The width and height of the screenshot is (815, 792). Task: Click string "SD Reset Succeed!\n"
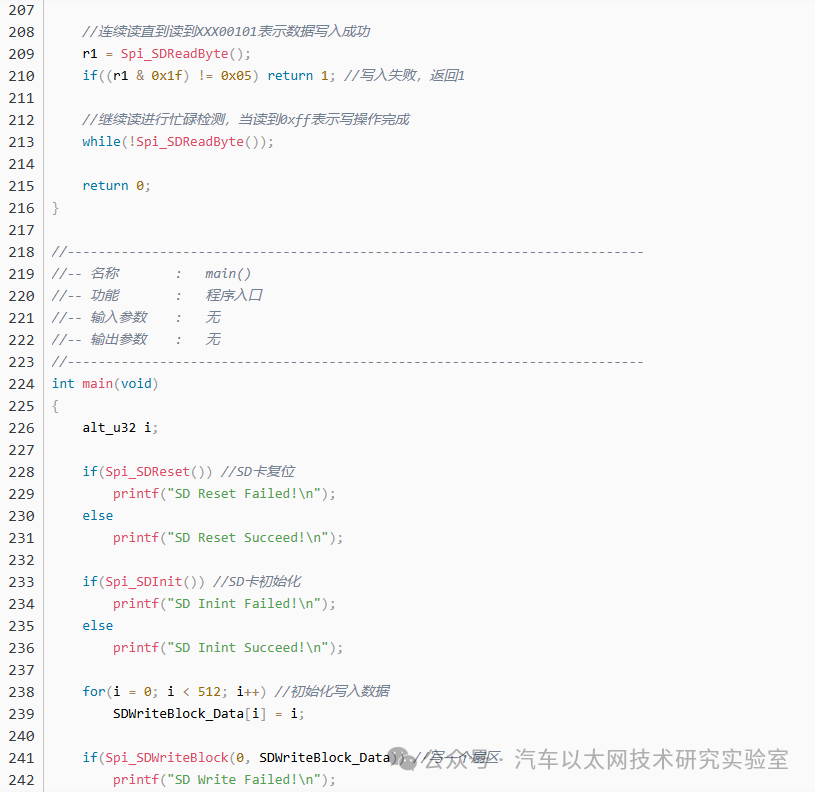point(248,538)
